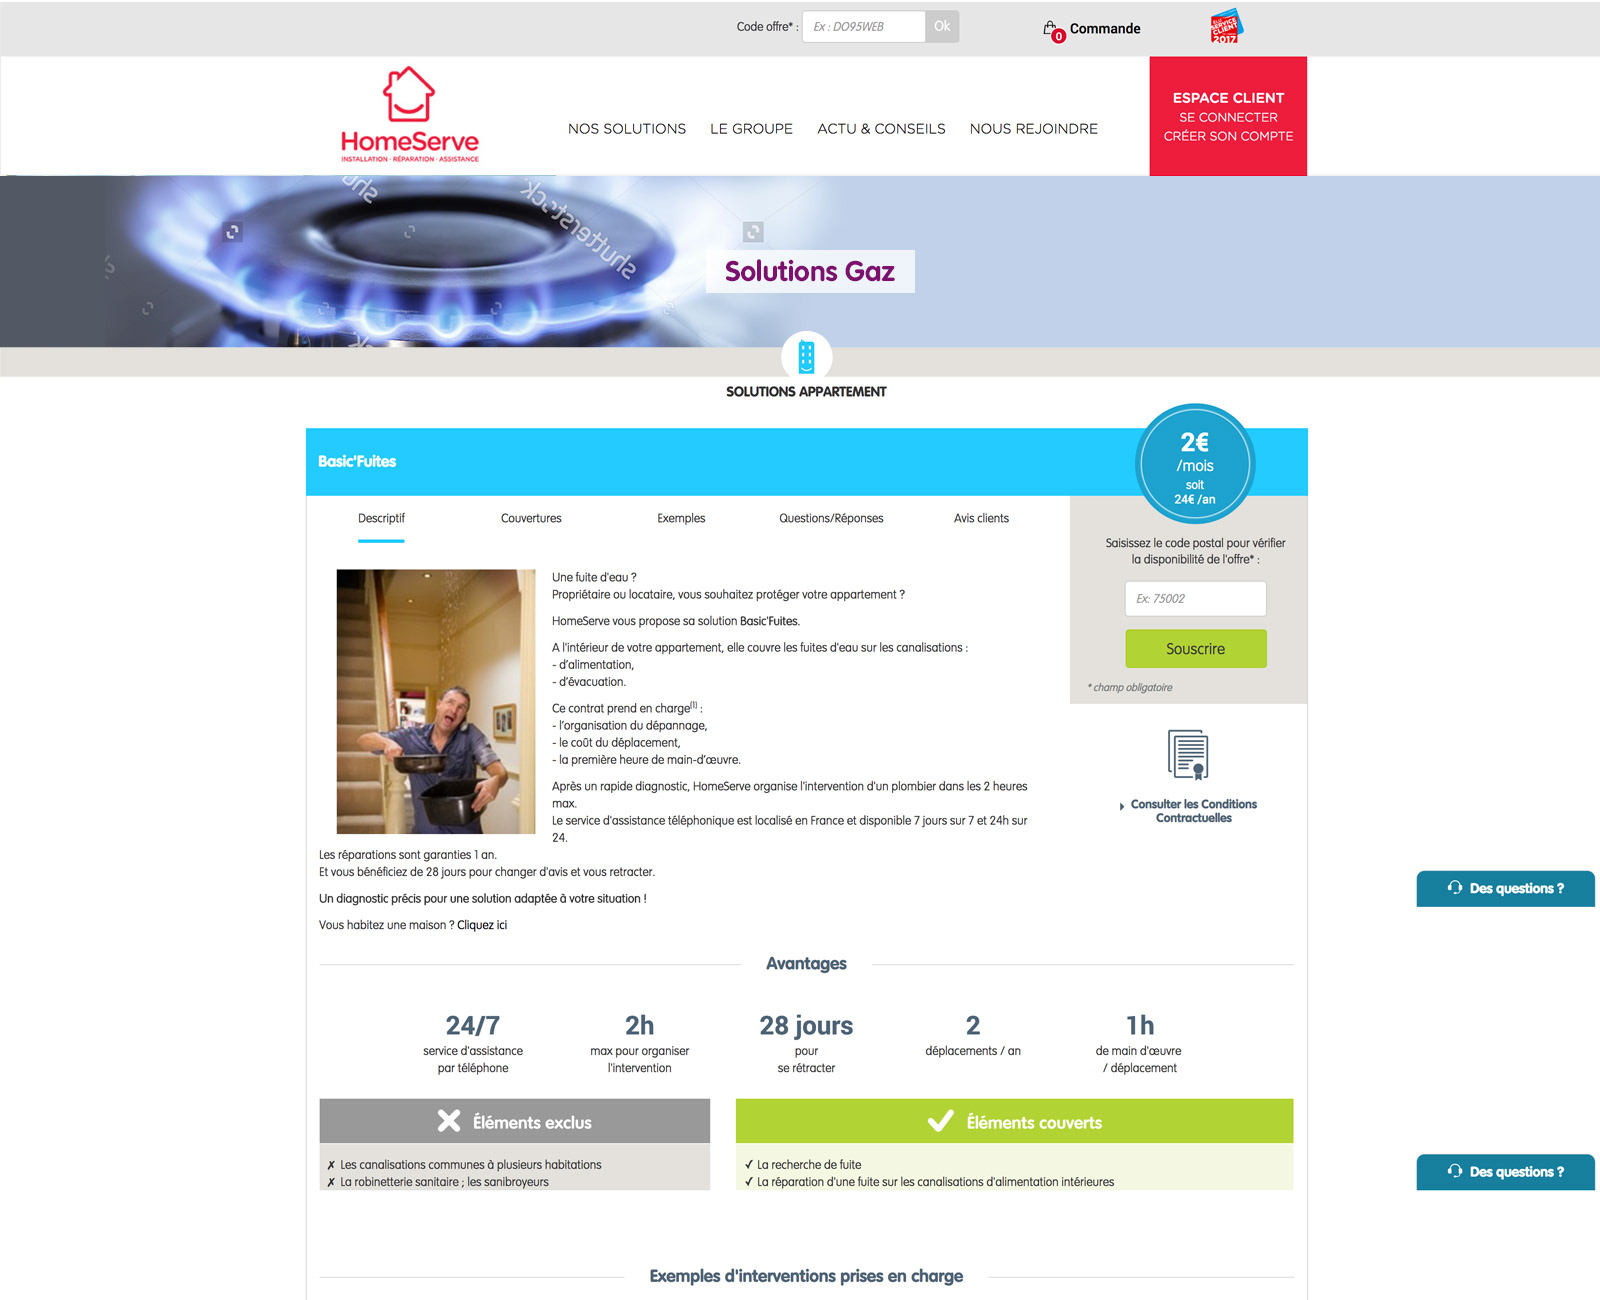Open the NOS SOLUTIONS menu

[x=627, y=129]
